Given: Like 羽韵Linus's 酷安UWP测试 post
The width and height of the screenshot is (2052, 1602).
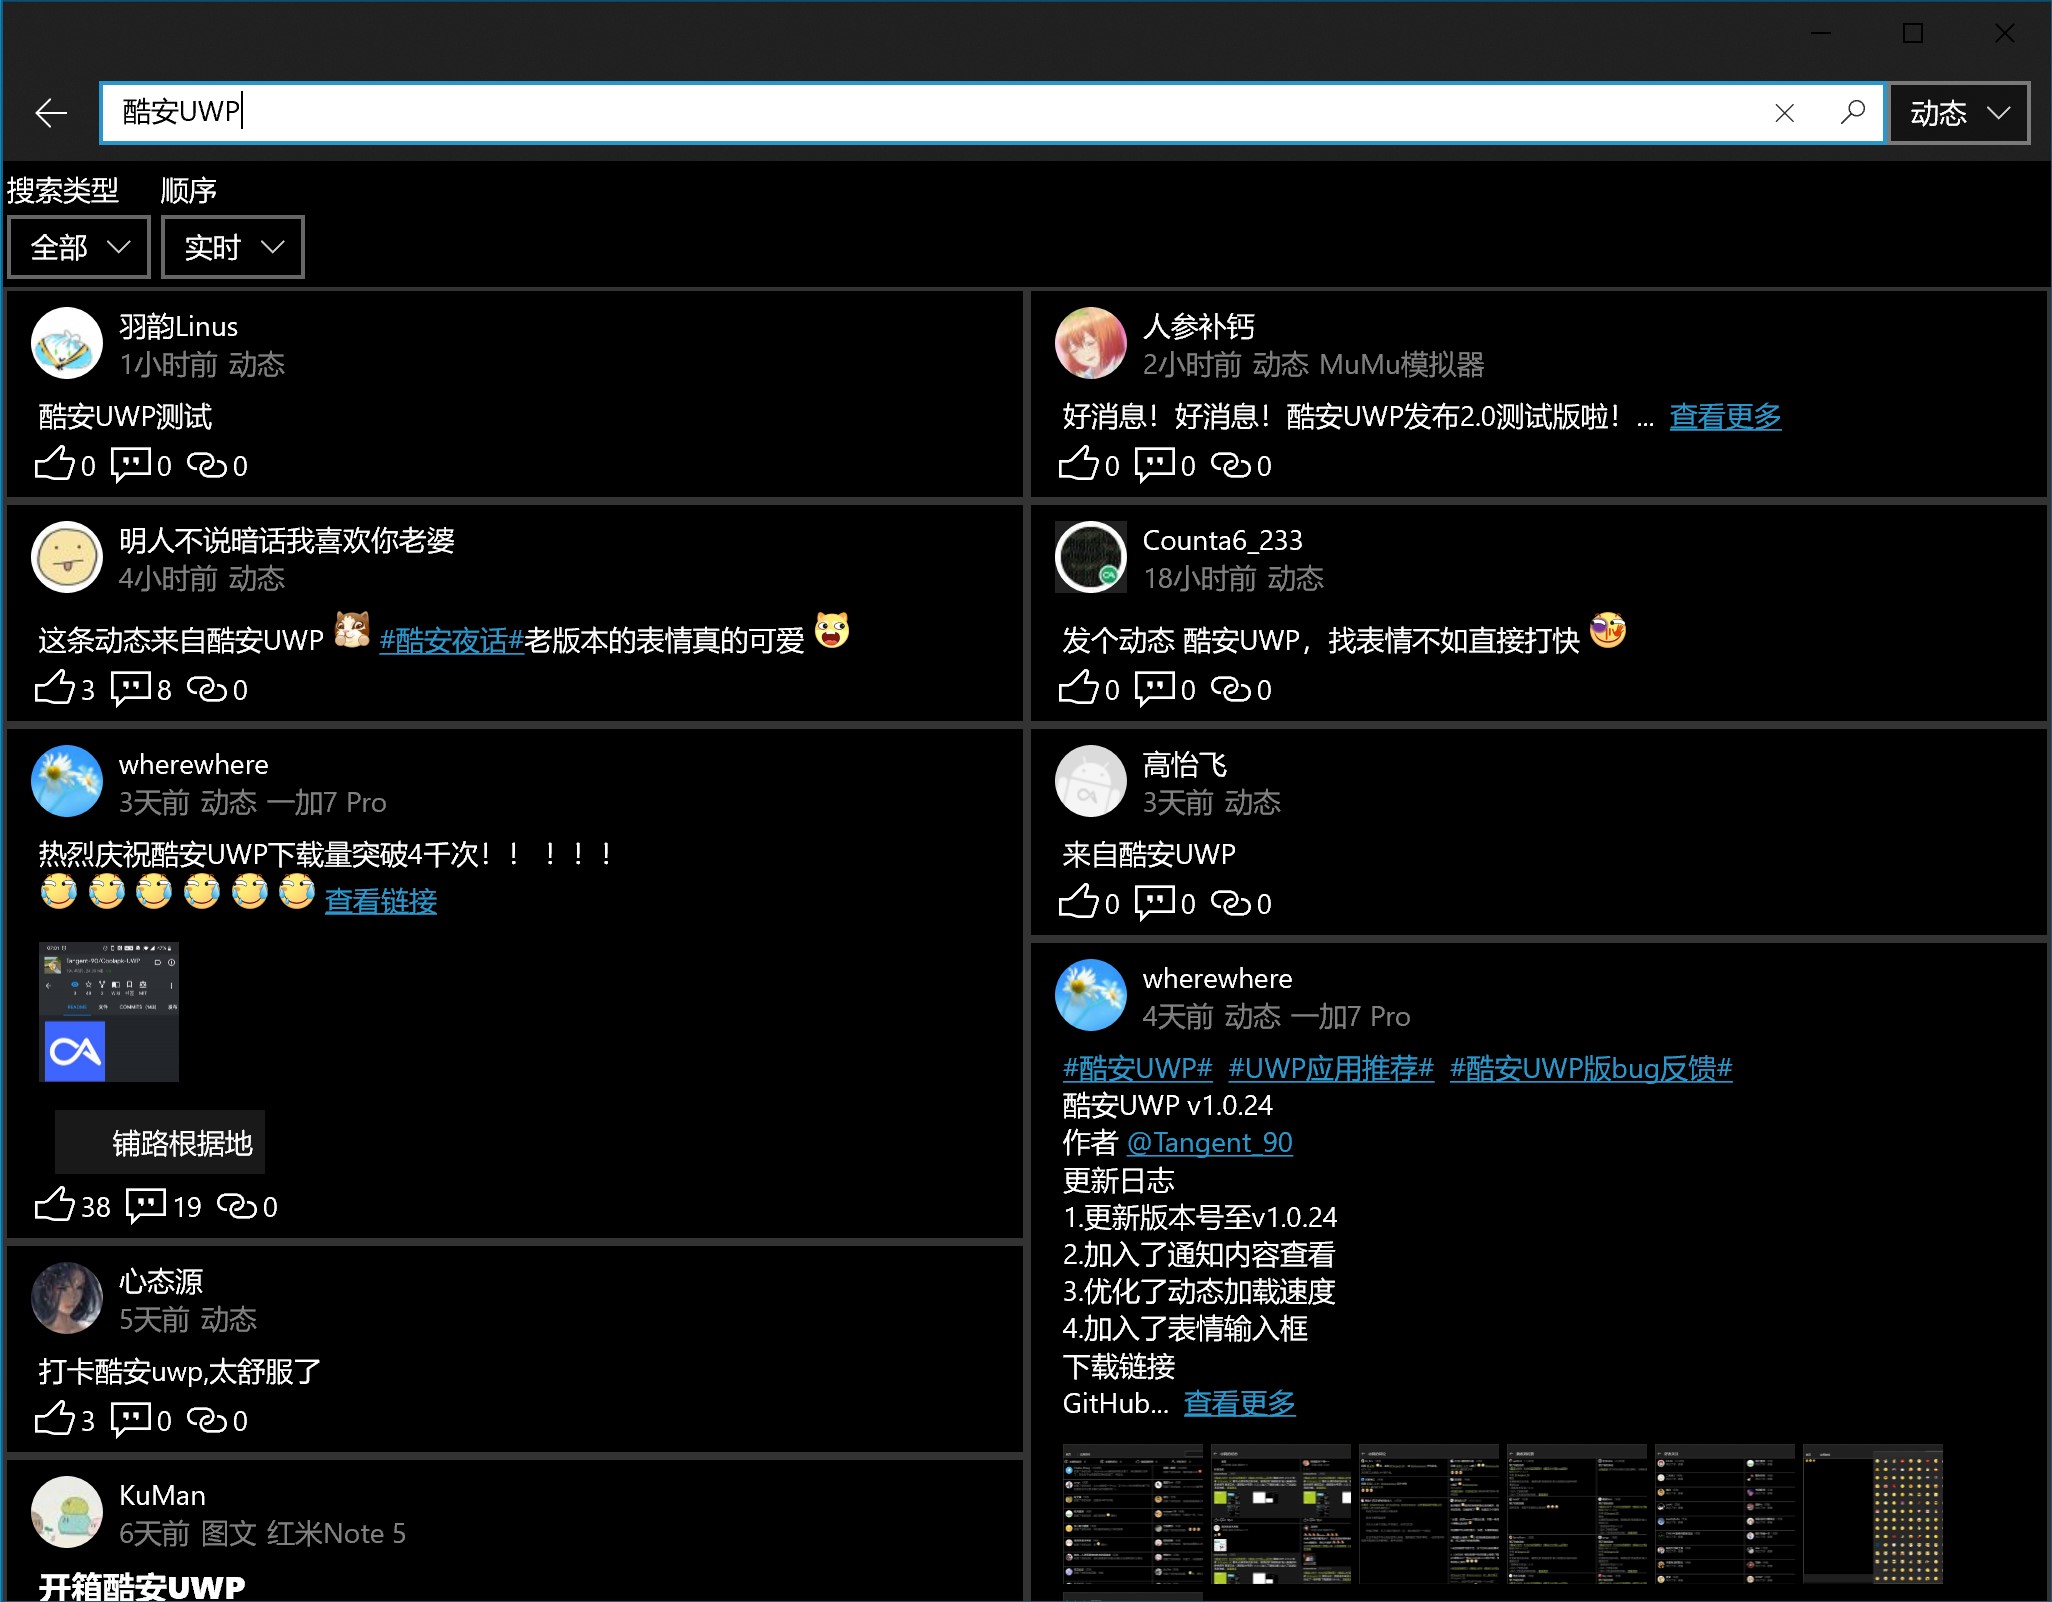Looking at the screenshot, I should [x=55, y=465].
